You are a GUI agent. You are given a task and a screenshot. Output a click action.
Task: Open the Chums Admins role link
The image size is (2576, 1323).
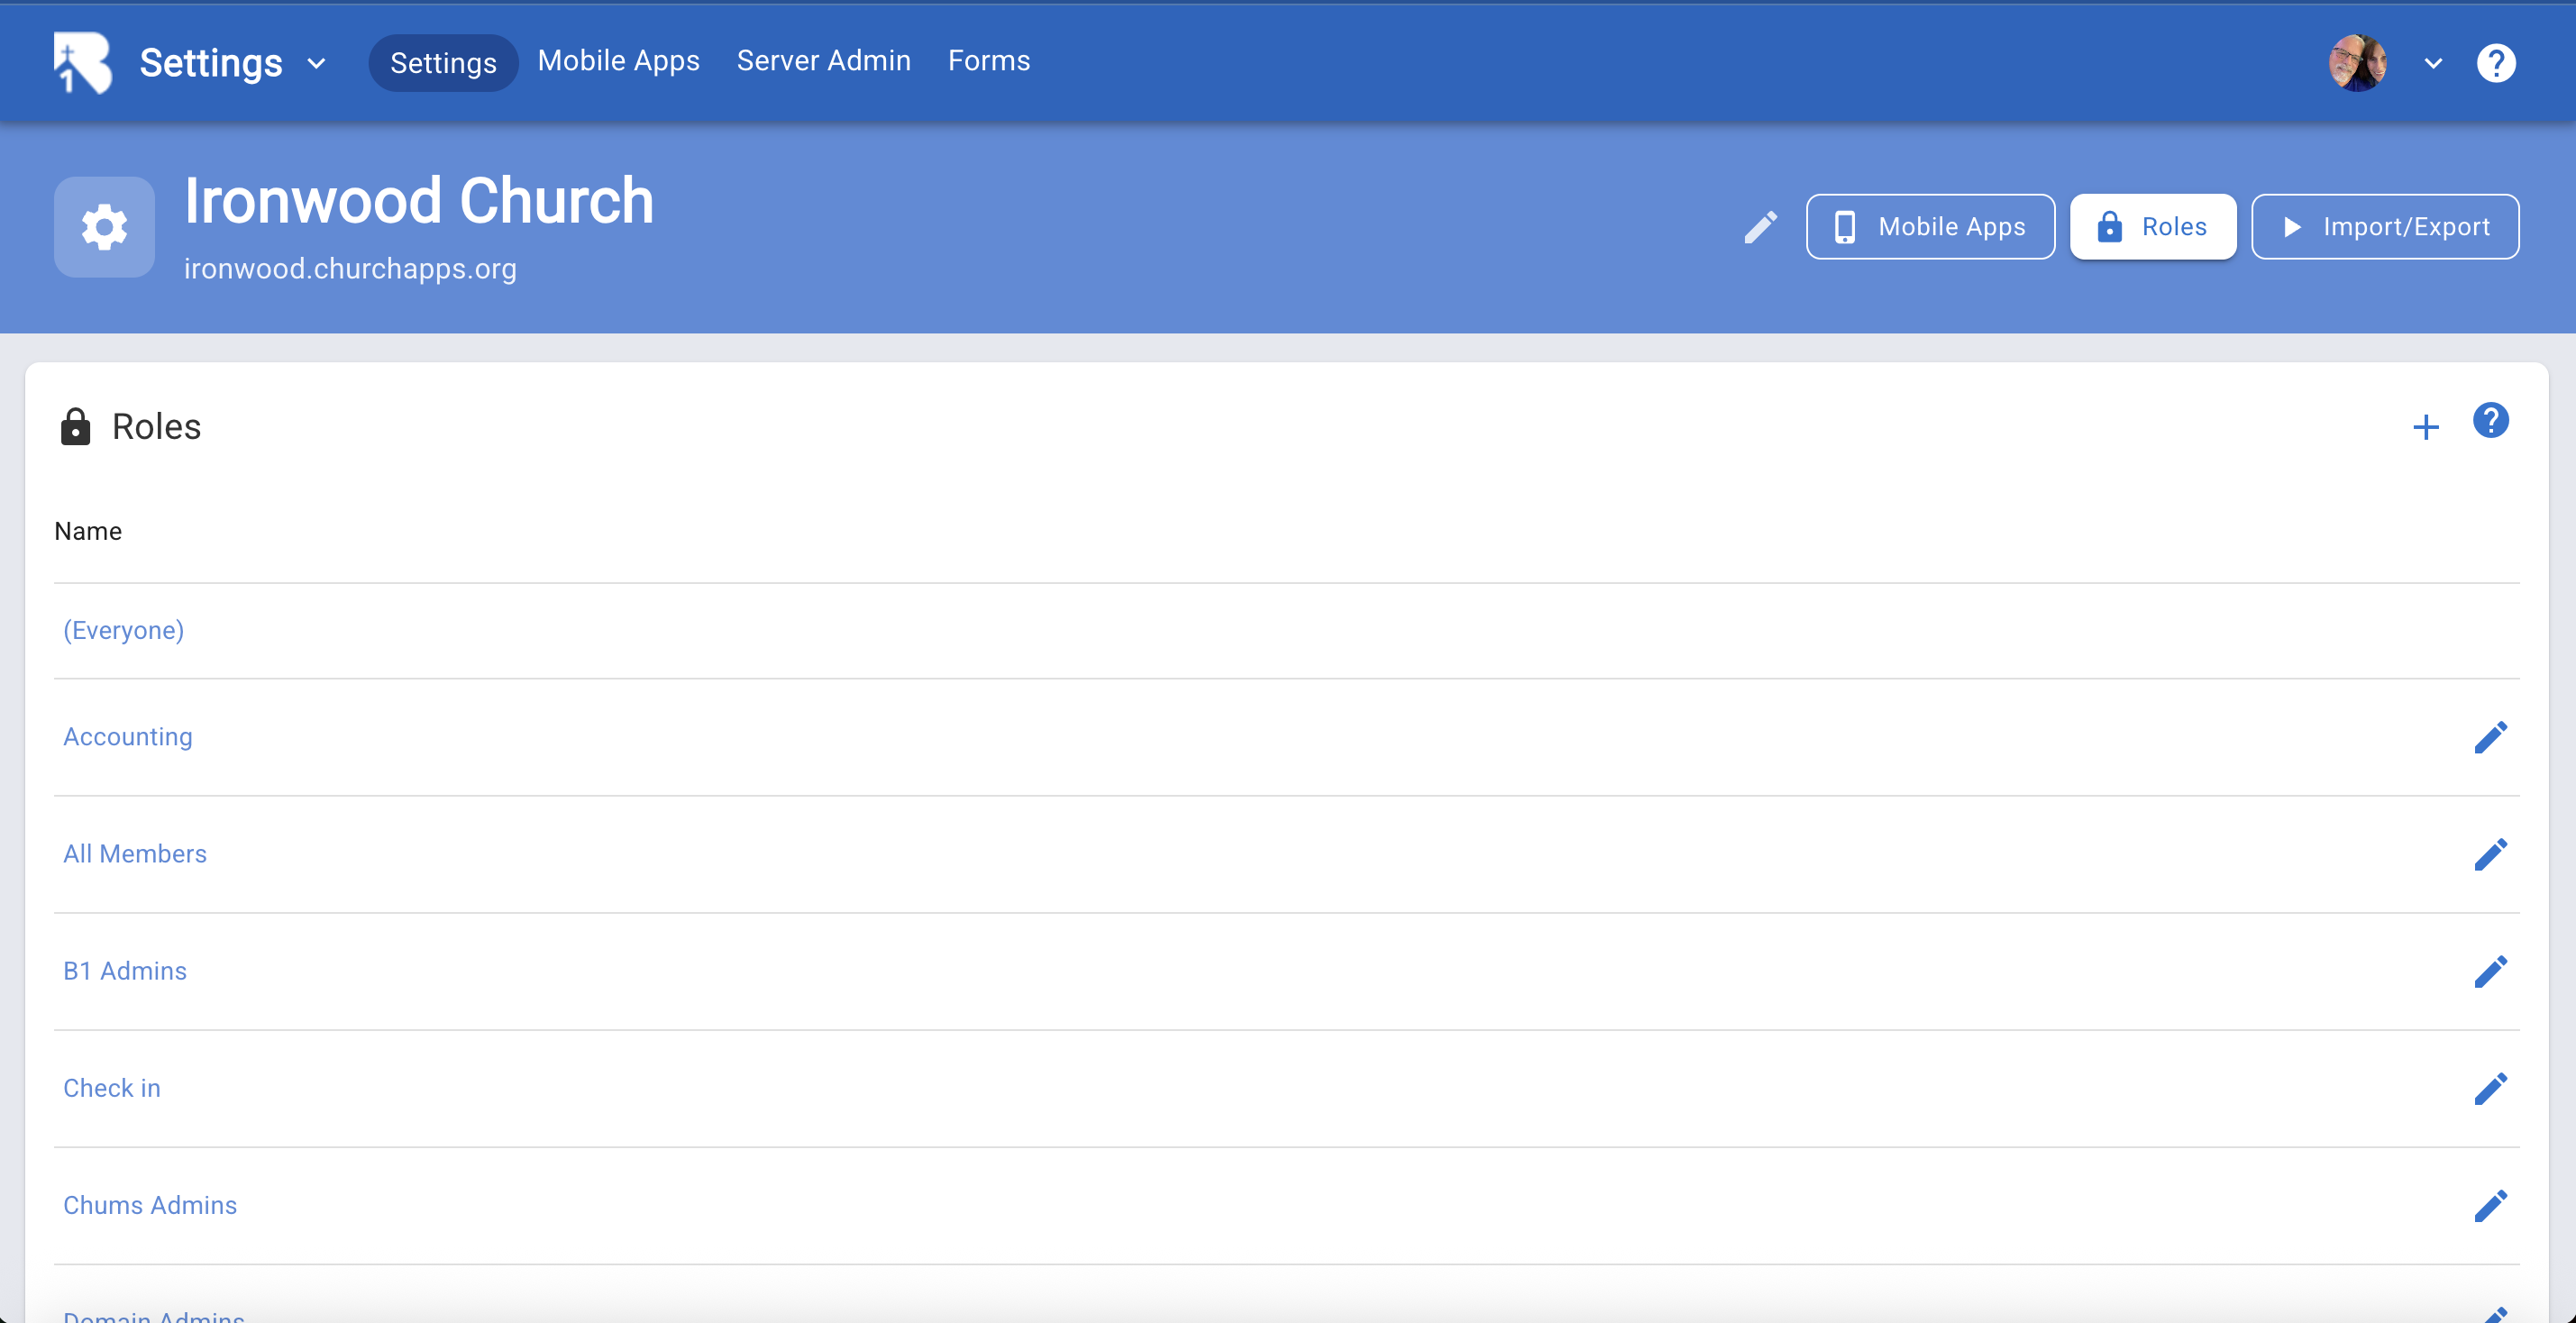[x=150, y=1205]
